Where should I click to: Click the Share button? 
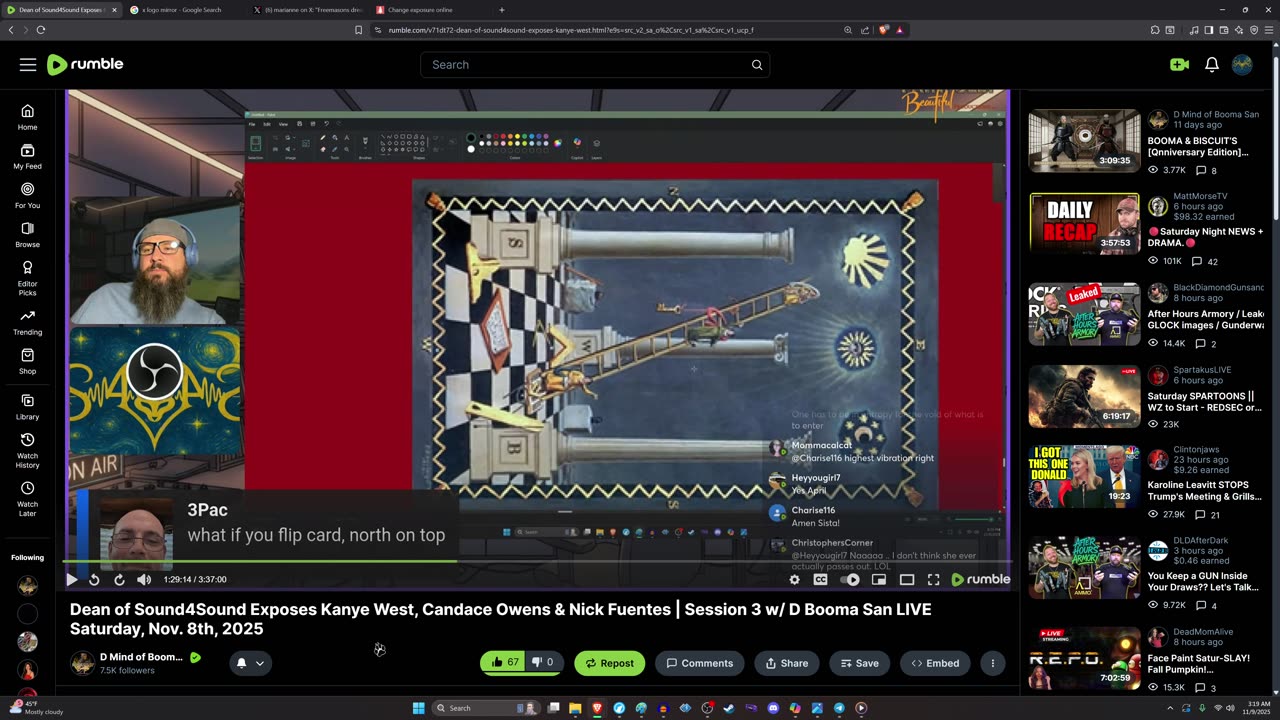point(787,663)
